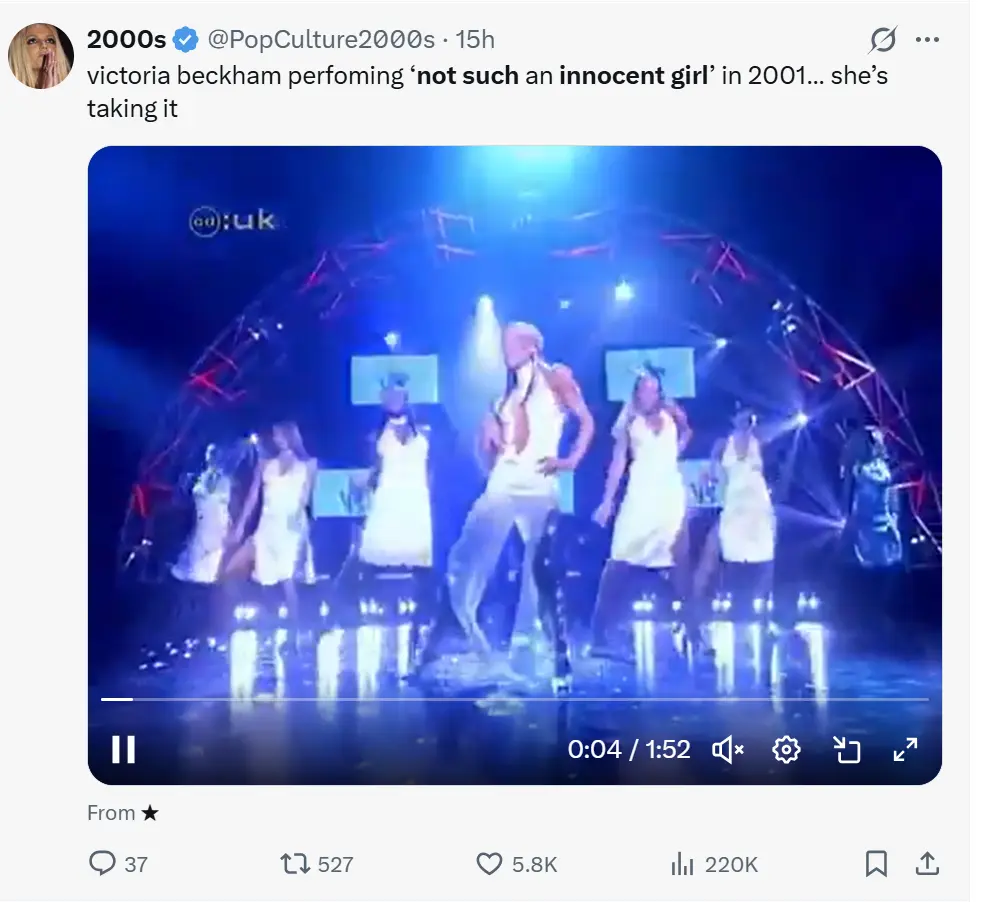Screen dimensions: 998x902
Task: View post analytics showing 220K views
Action: [683, 864]
